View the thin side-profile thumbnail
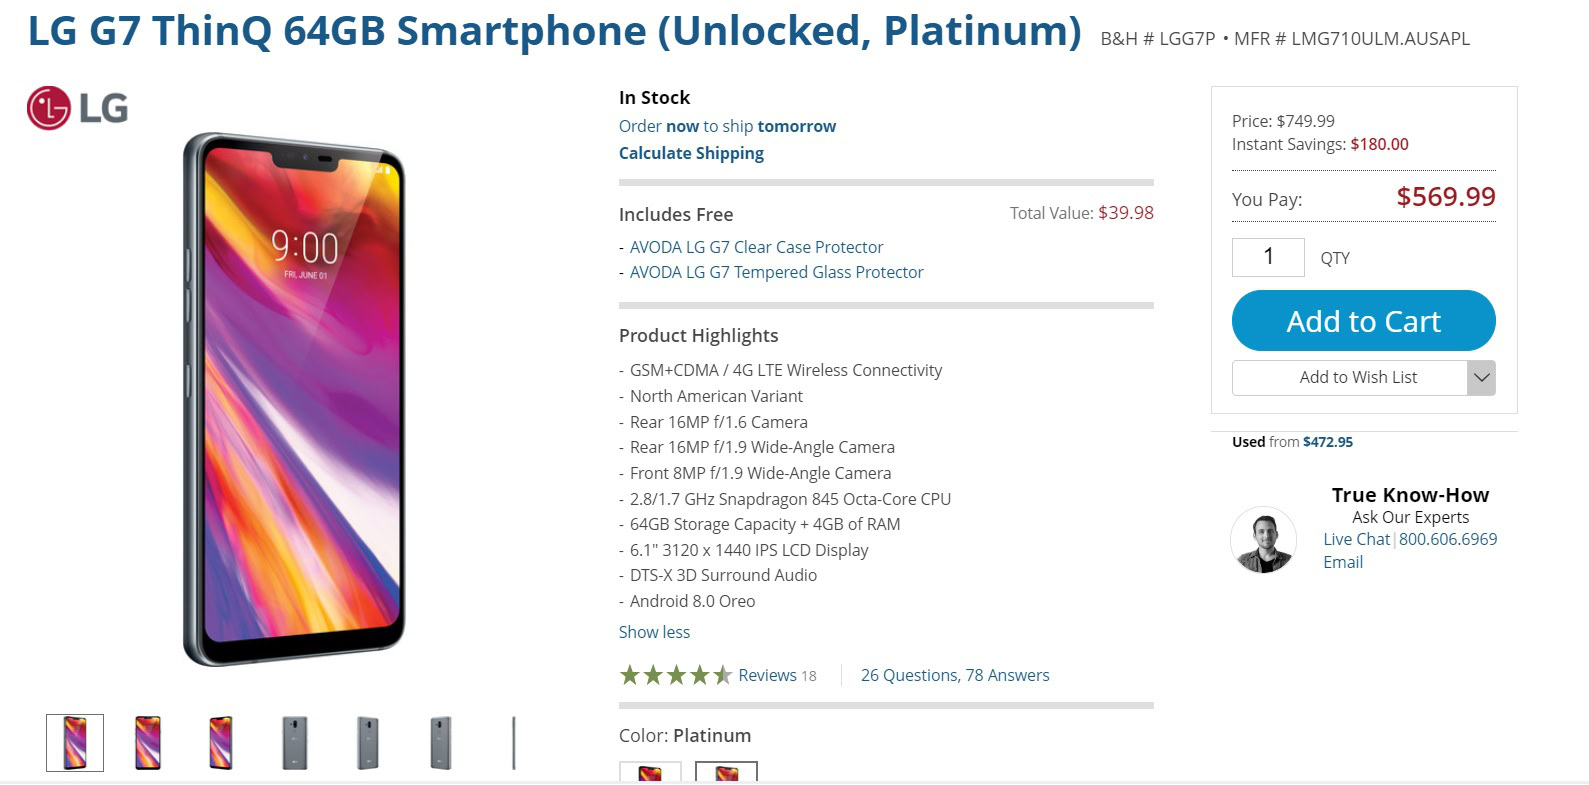This screenshot has height=785, width=1589. pyautogui.click(x=514, y=743)
